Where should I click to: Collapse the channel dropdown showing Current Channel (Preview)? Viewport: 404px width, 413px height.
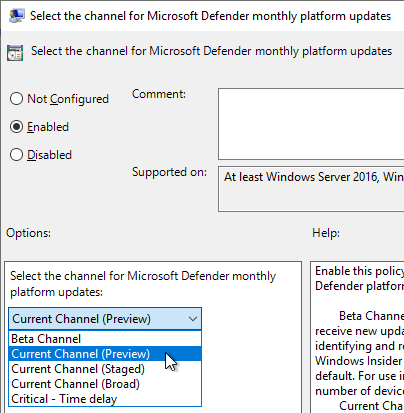(105, 319)
